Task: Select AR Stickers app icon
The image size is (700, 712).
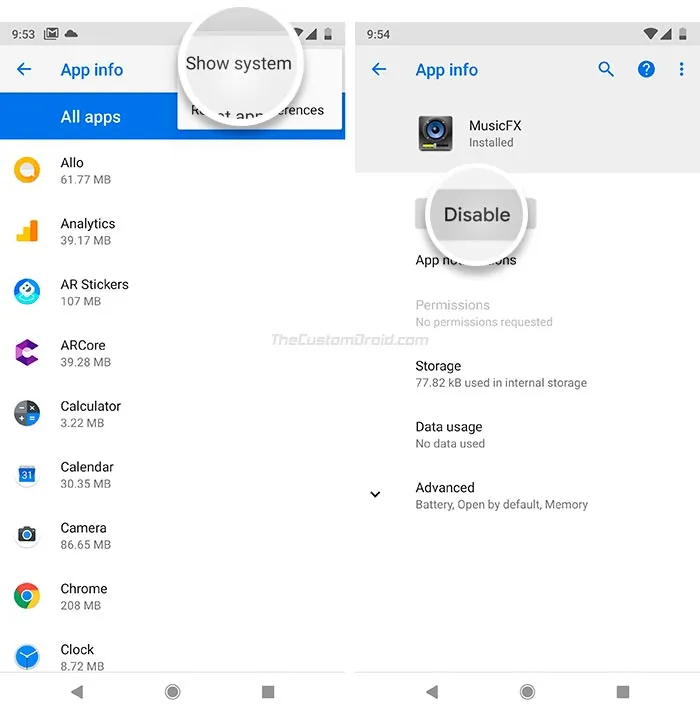Action: tap(27, 292)
